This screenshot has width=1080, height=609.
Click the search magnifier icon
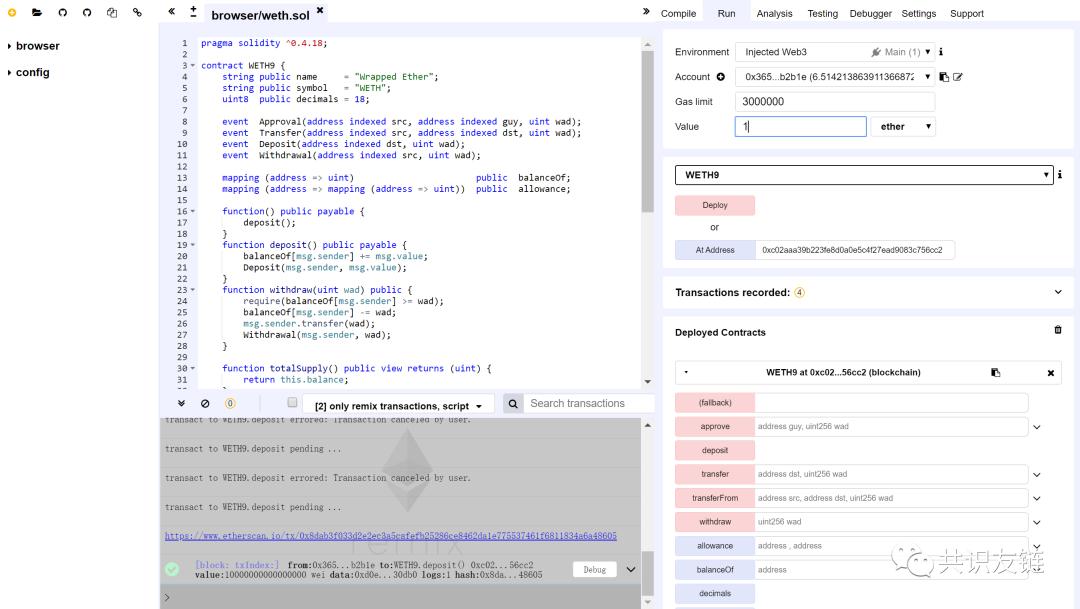pos(513,404)
